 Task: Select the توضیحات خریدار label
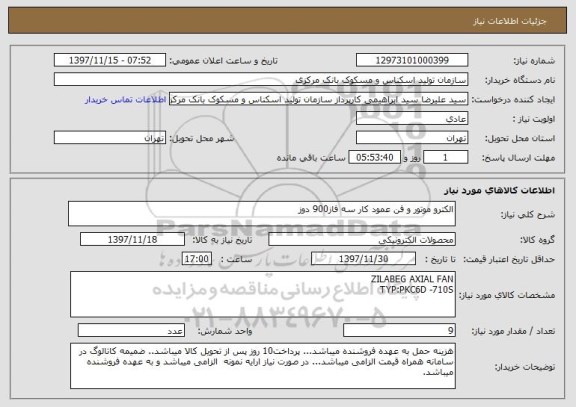[525, 367]
